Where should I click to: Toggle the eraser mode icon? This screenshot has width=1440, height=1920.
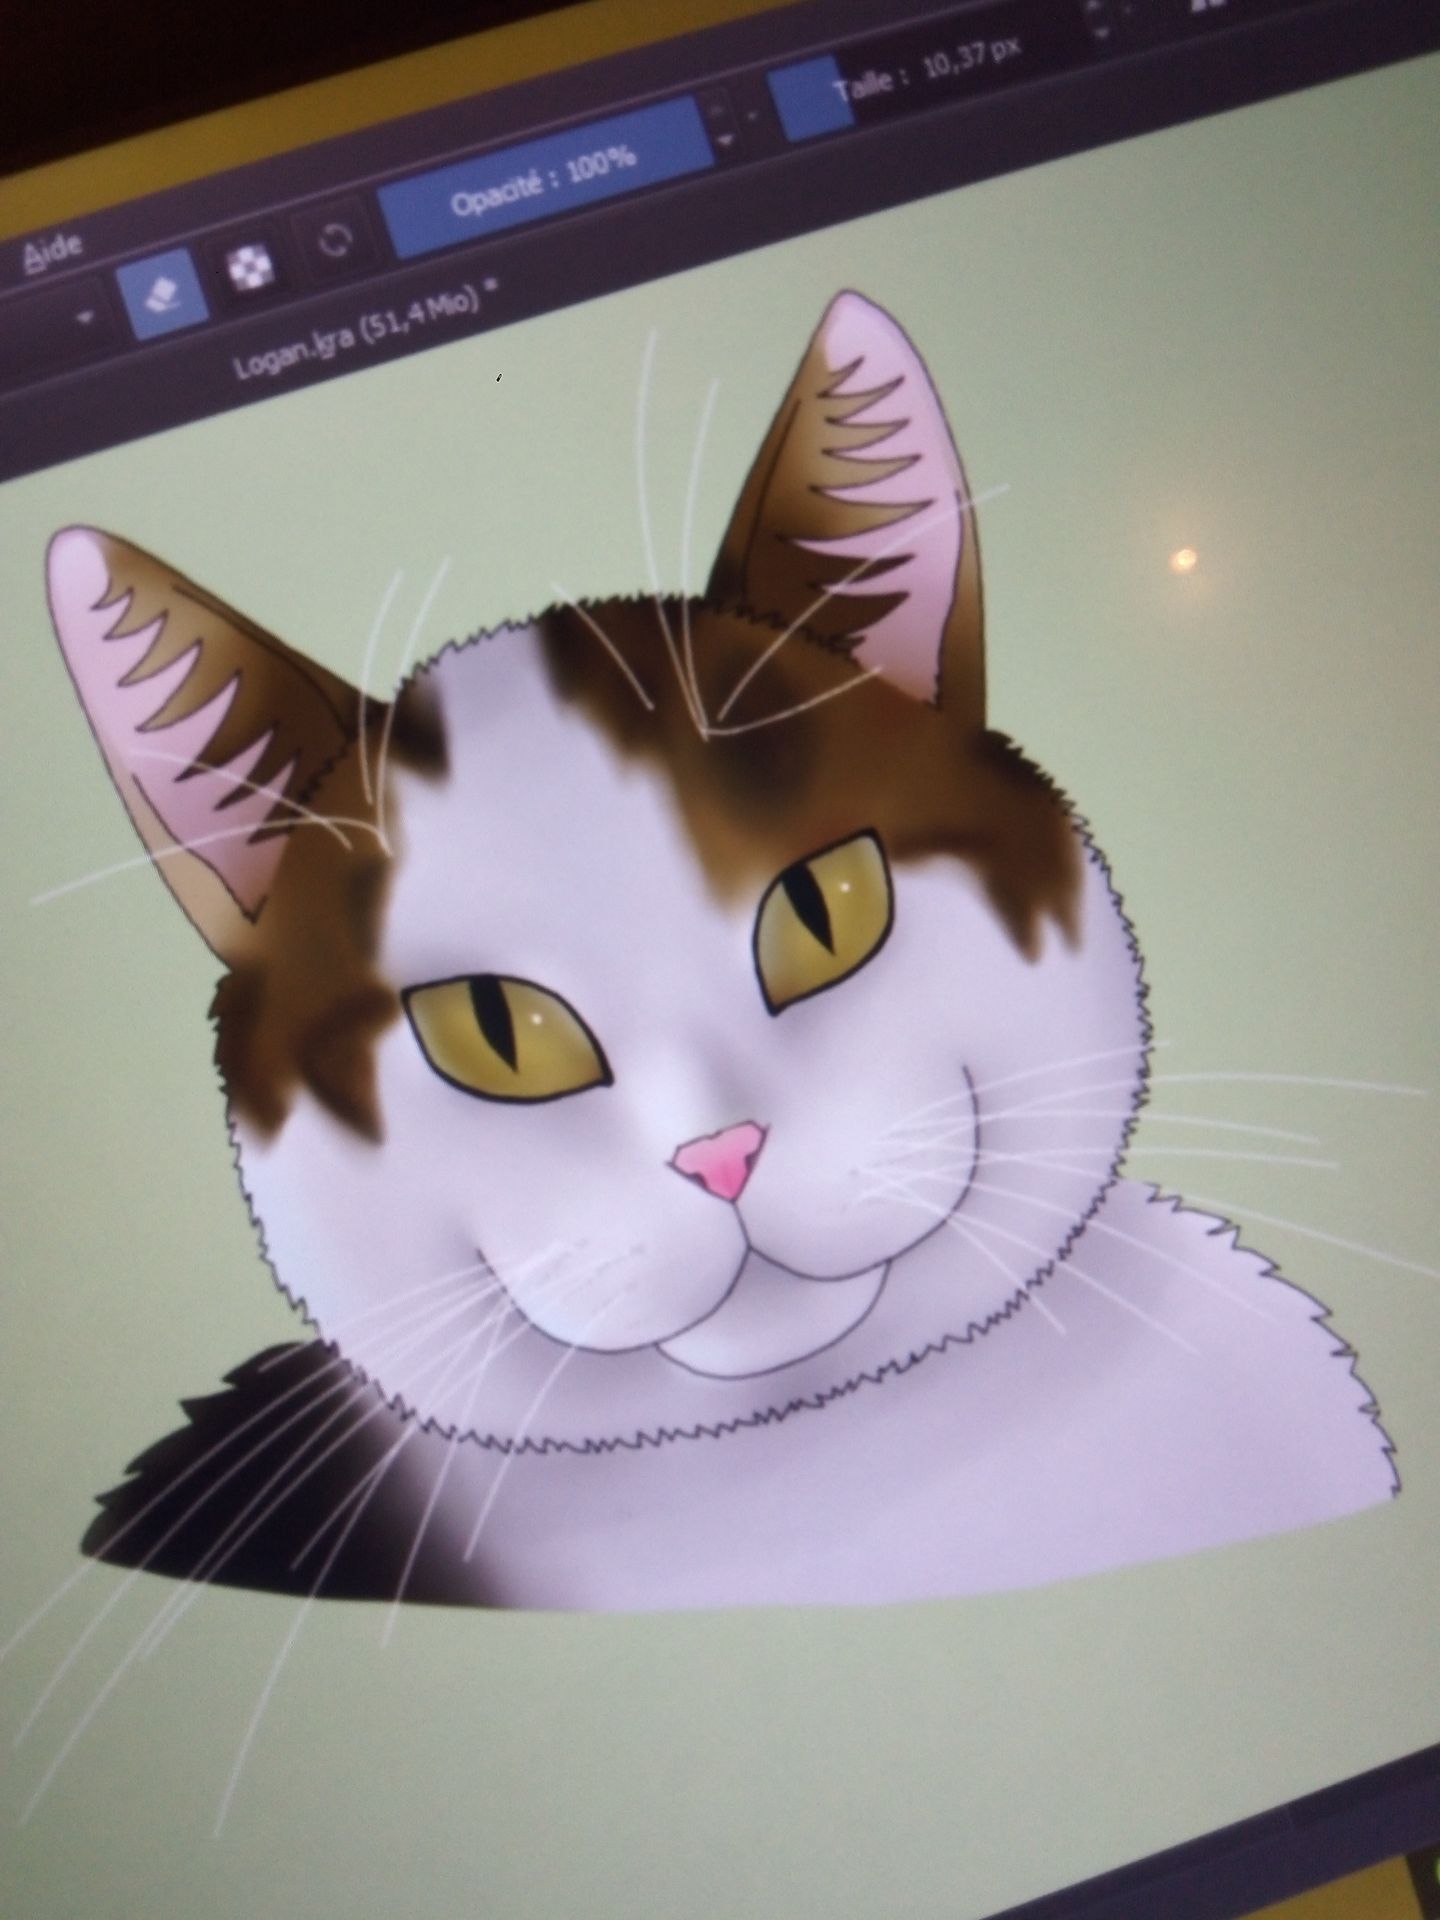coord(163,295)
